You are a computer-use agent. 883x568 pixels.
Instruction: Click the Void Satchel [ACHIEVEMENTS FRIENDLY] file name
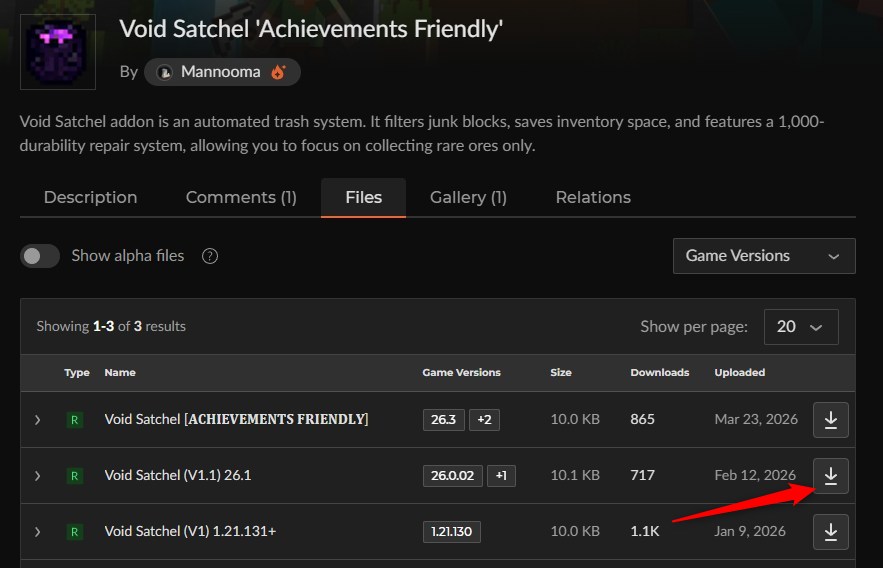click(237, 419)
